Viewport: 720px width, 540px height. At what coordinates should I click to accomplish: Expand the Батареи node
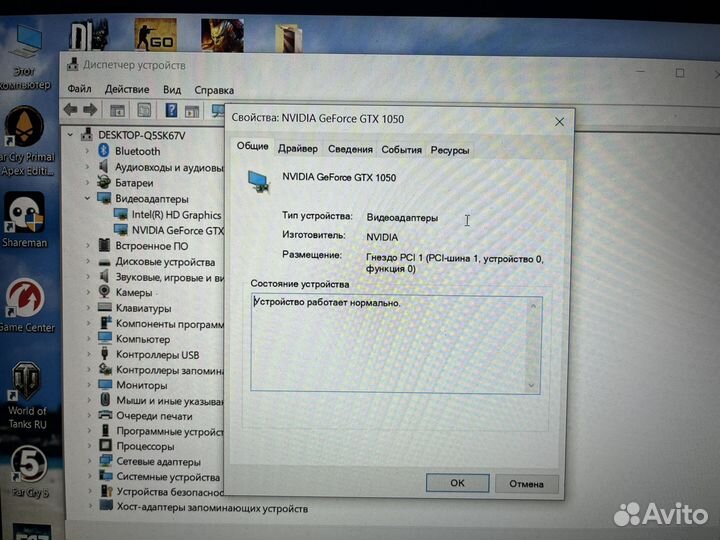(87, 182)
